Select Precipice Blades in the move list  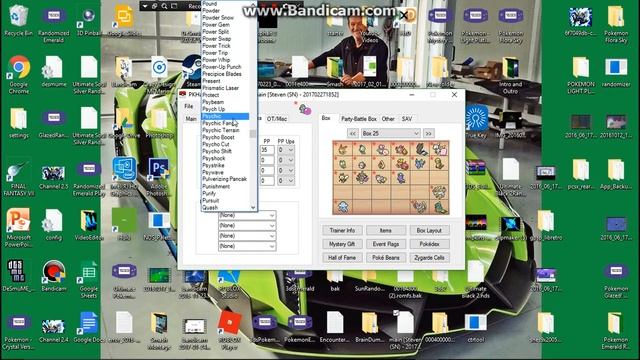pos(222,74)
